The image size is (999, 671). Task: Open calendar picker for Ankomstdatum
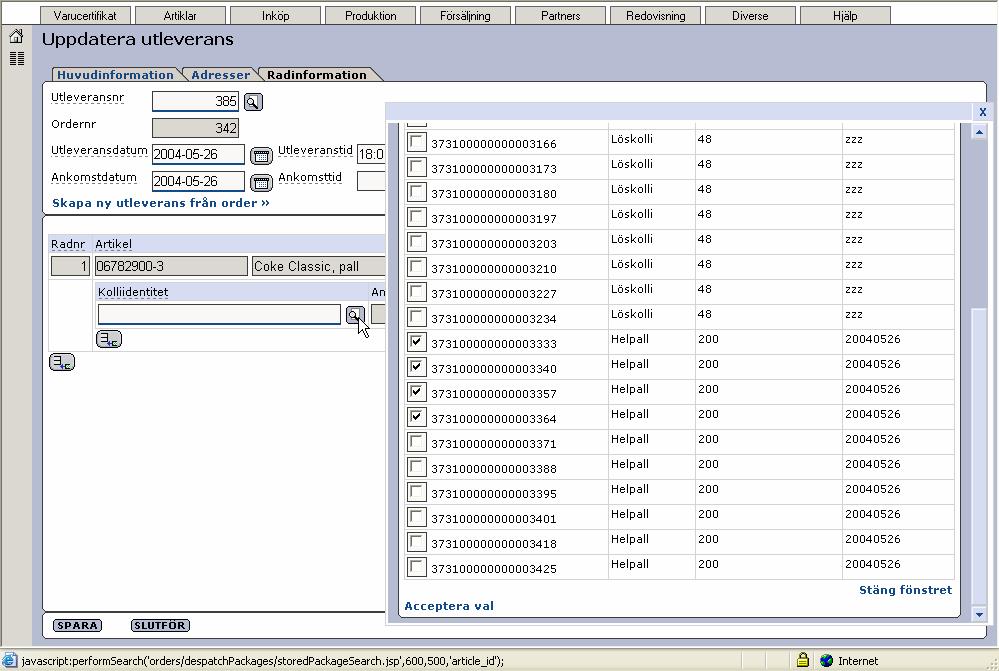(x=261, y=182)
